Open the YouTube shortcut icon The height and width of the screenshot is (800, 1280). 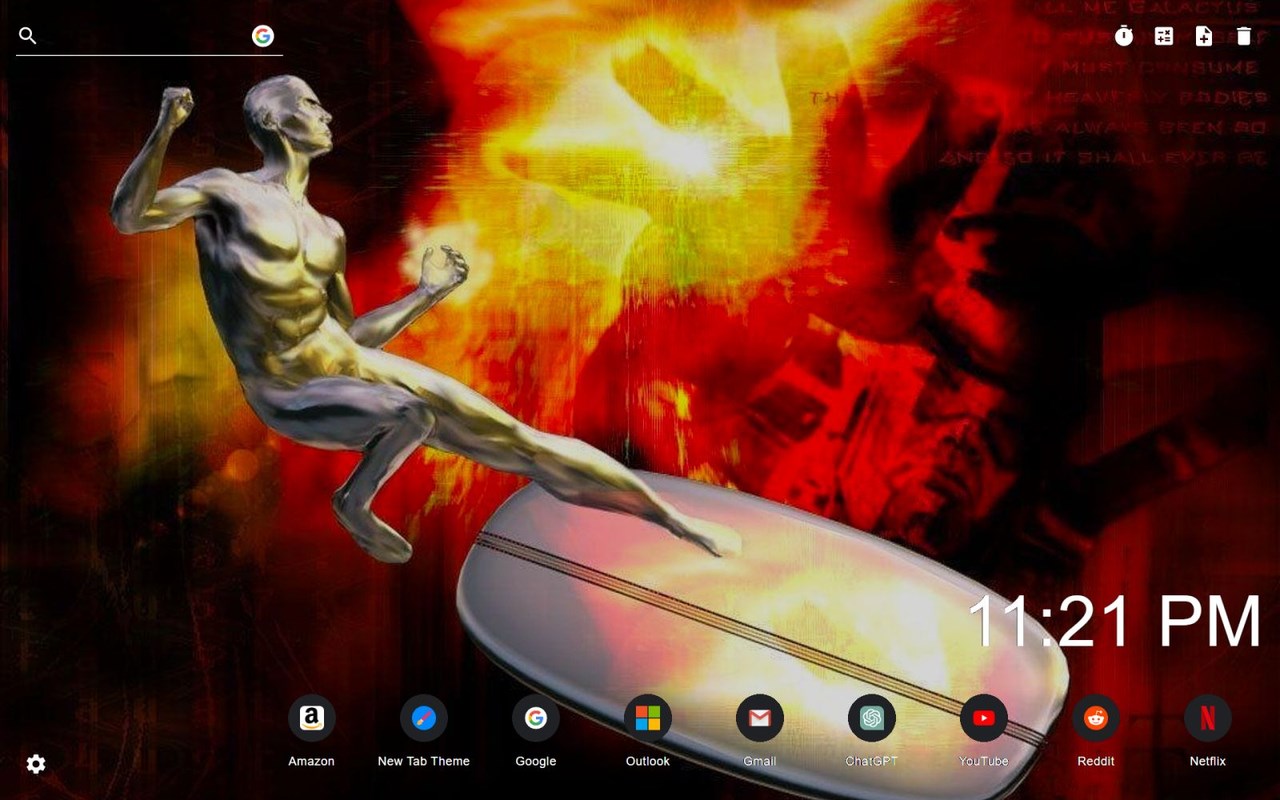point(984,718)
